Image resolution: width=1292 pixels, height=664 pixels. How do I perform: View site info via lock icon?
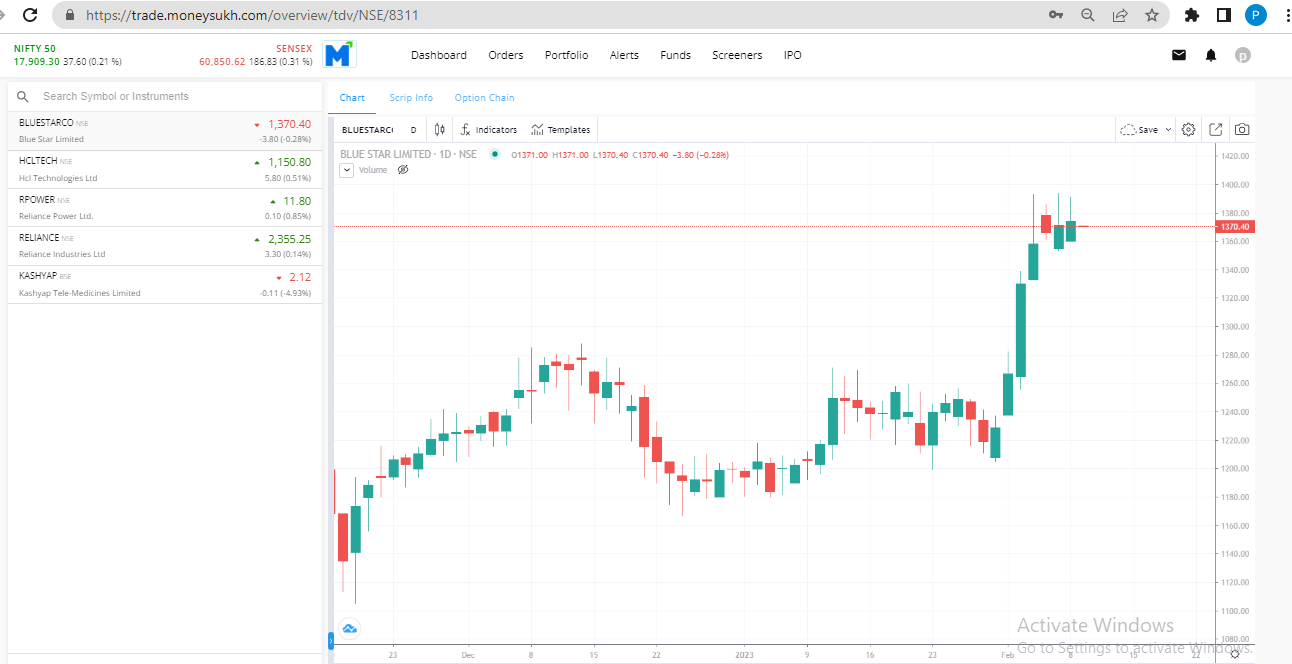pos(69,15)
